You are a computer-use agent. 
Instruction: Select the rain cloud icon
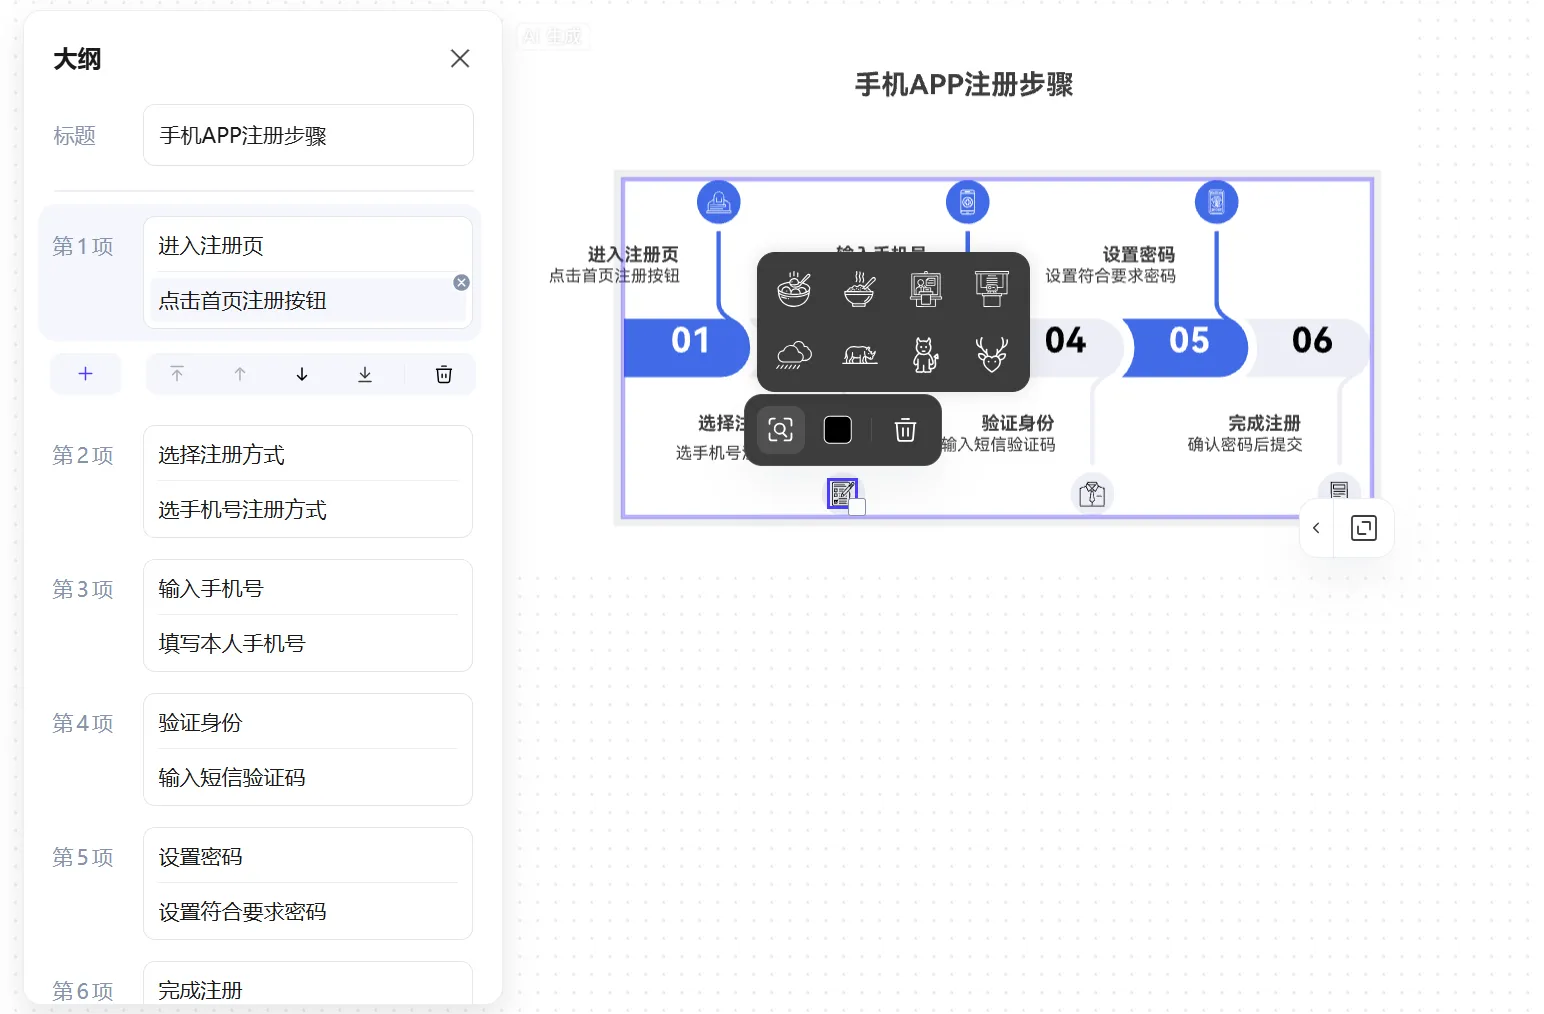(x=794, y=354)
